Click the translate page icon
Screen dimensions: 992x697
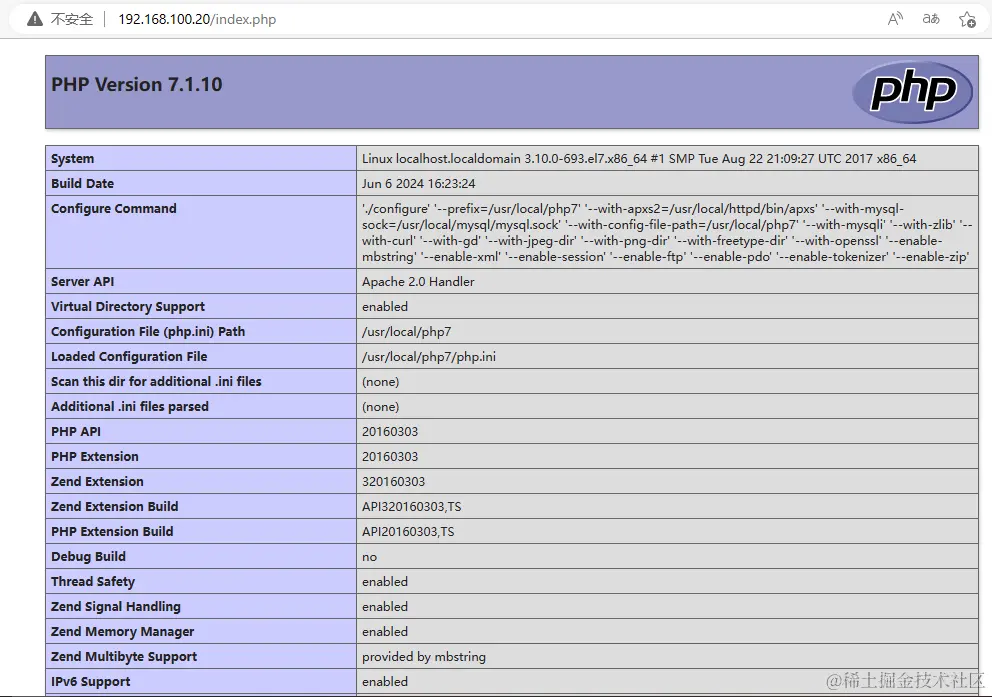tap(931, 19)
